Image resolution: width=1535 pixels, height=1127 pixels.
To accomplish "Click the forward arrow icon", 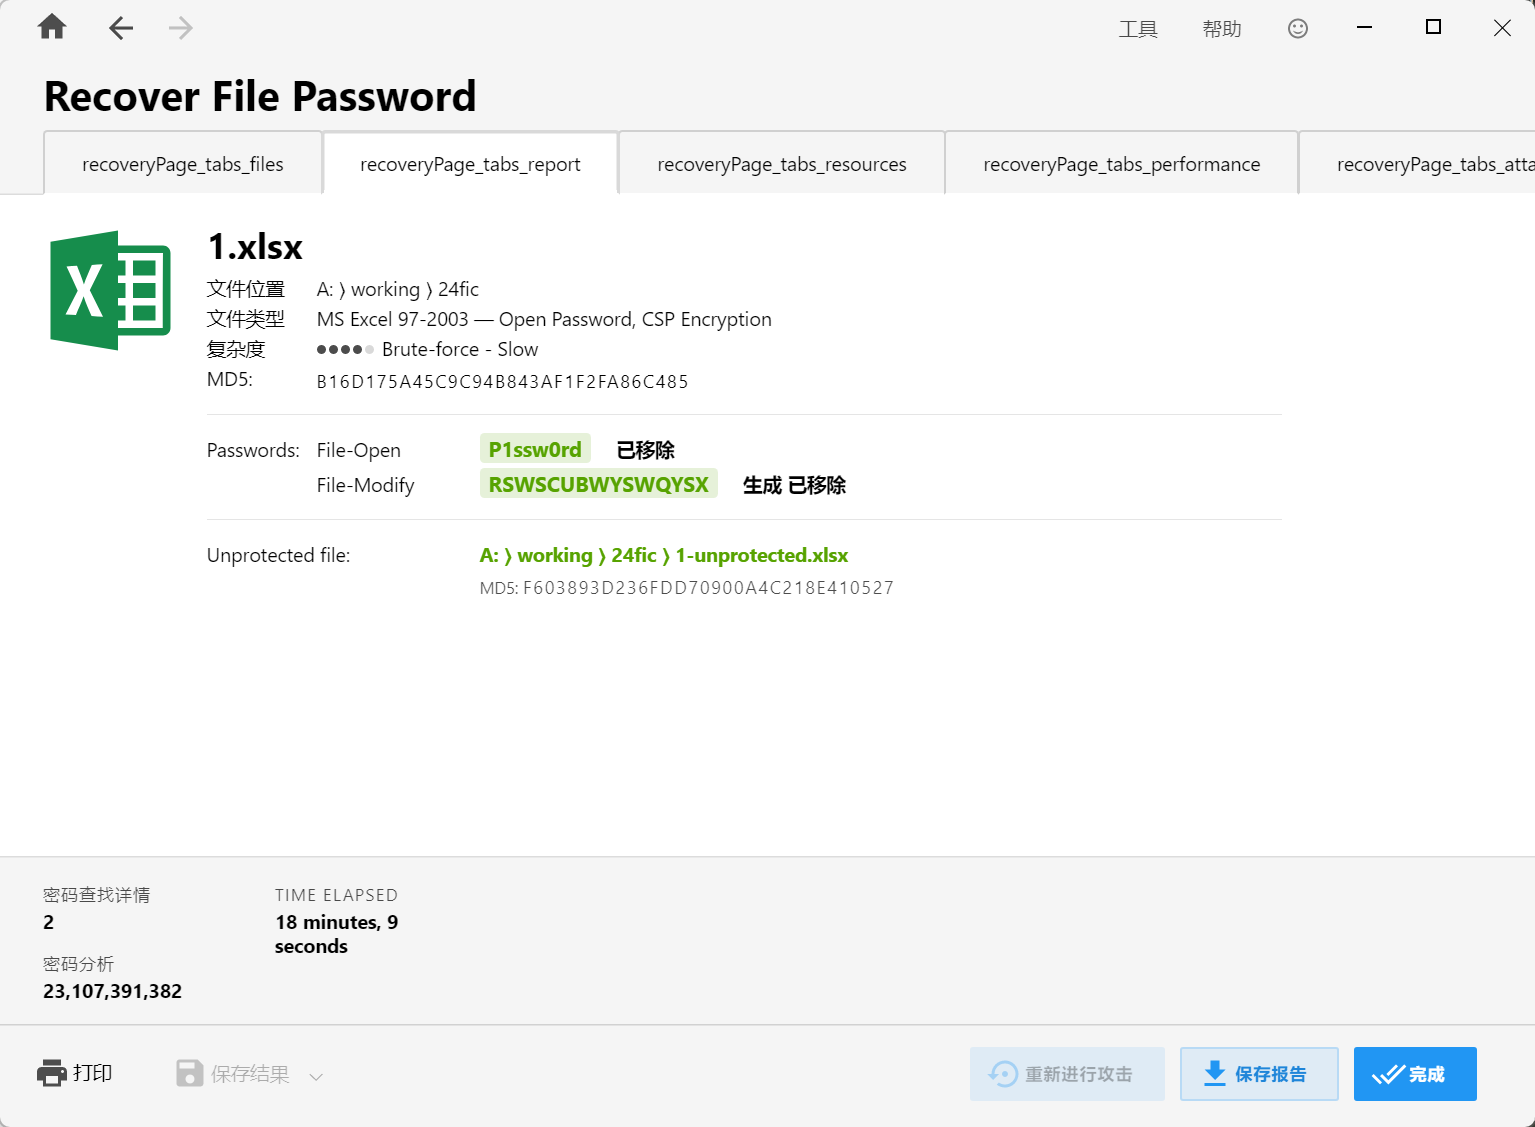I will pos(181,28).
